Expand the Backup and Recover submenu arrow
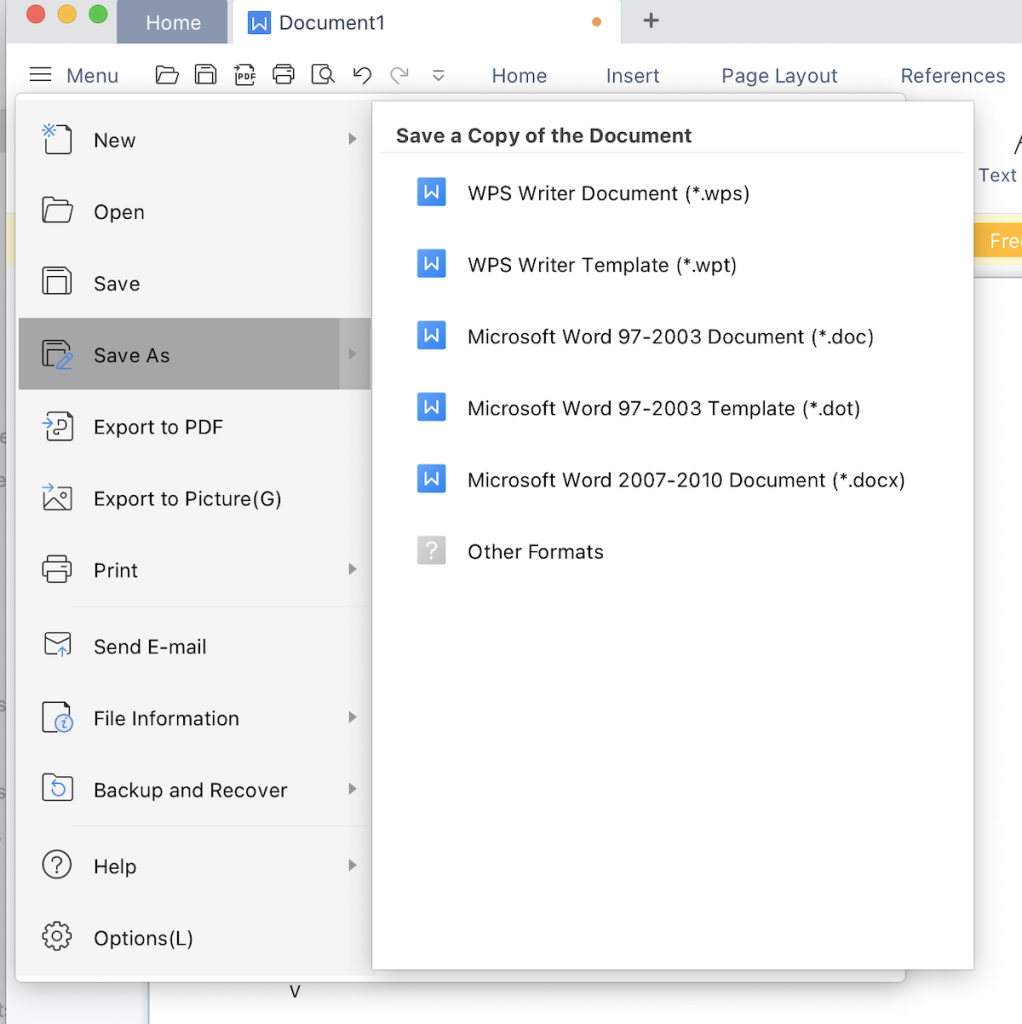Image resolution: width=1022 pixels, height=1024 pixels. 353,789
